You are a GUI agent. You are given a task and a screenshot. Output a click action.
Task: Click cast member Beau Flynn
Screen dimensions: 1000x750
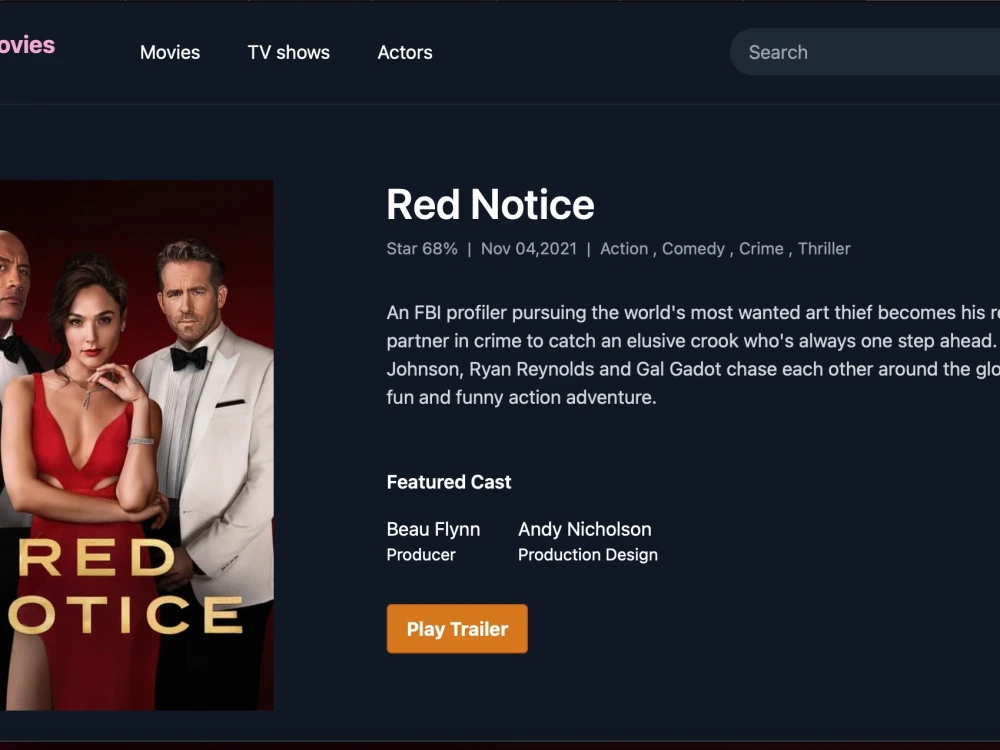point(433,529)
